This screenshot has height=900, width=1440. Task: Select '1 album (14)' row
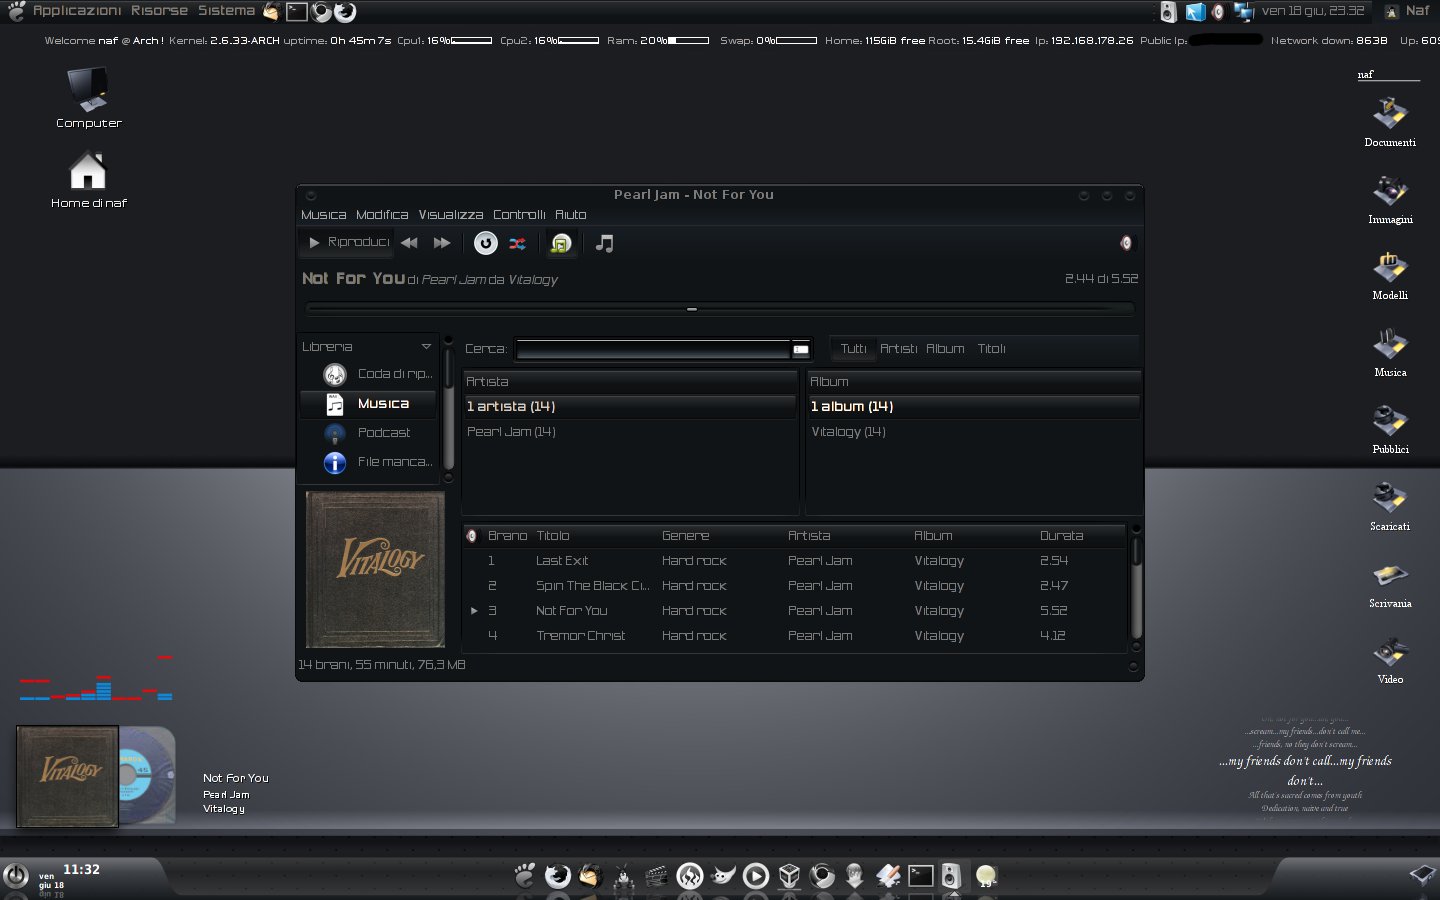click(x=974, y=407)
